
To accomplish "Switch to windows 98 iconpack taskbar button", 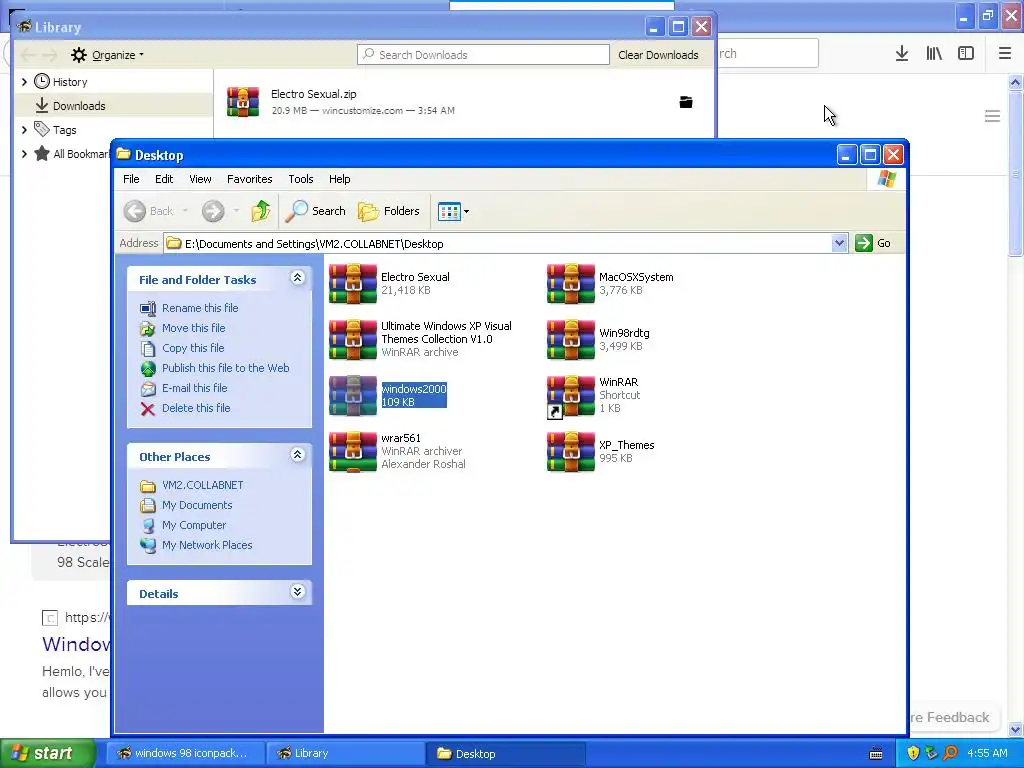I will [x=185, y=753].
